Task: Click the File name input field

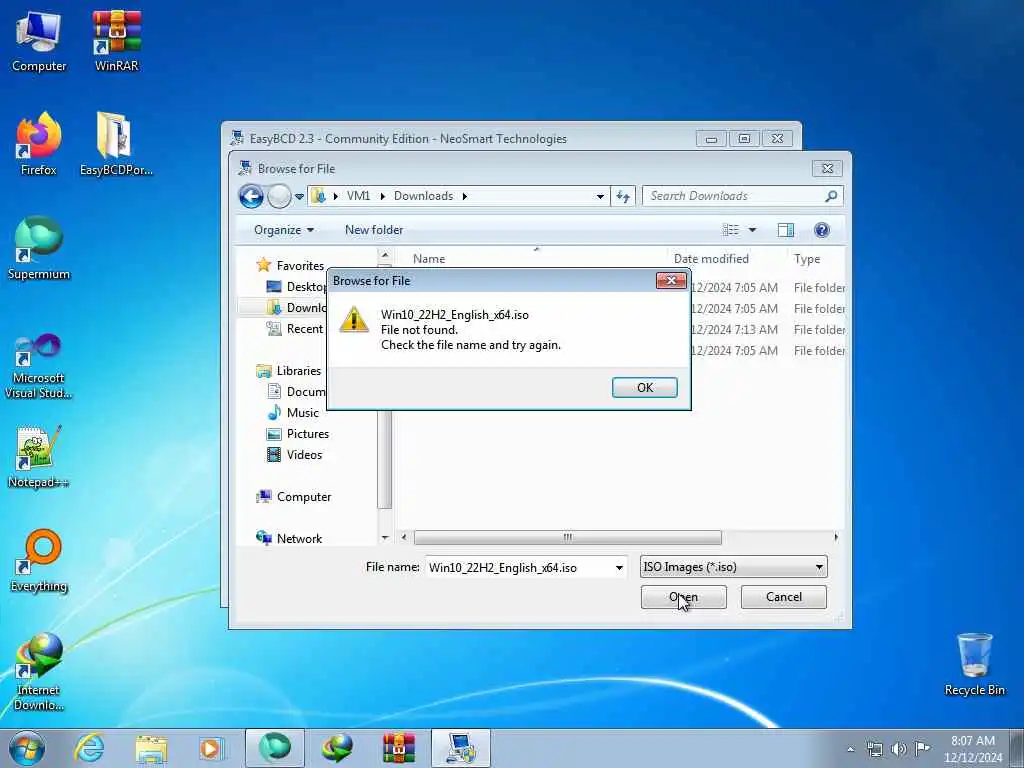Action: click(519, 568)
